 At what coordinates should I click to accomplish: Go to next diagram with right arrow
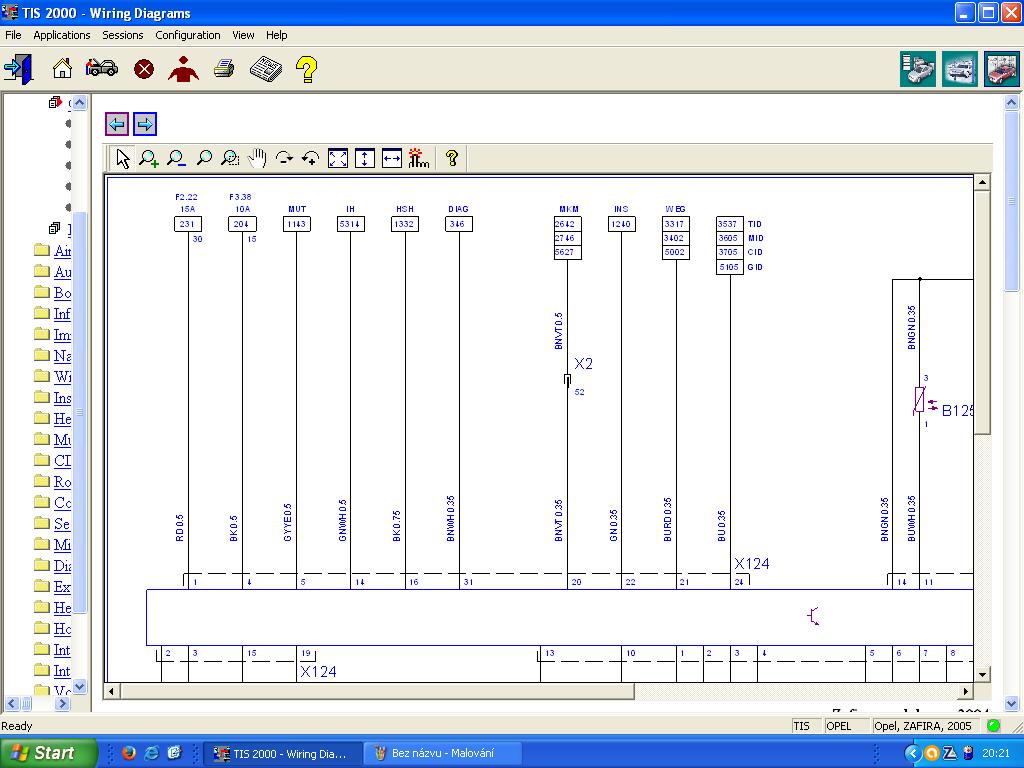(145, 124)
